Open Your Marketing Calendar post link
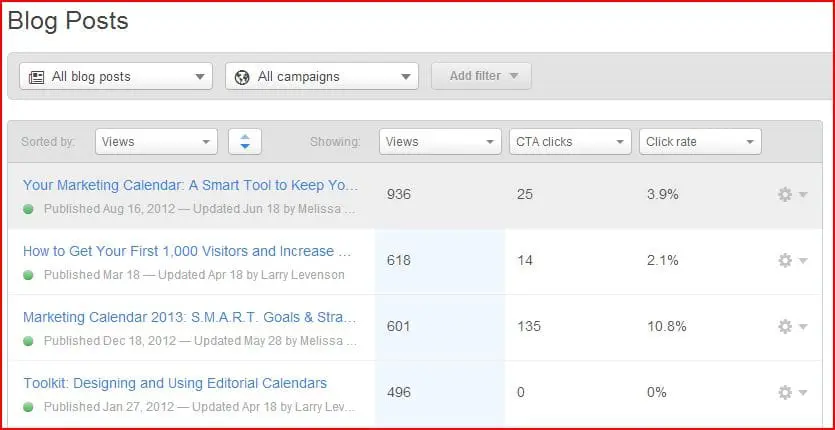The width and height of the screenshot is (835, 430). click(x=190, y=185)
